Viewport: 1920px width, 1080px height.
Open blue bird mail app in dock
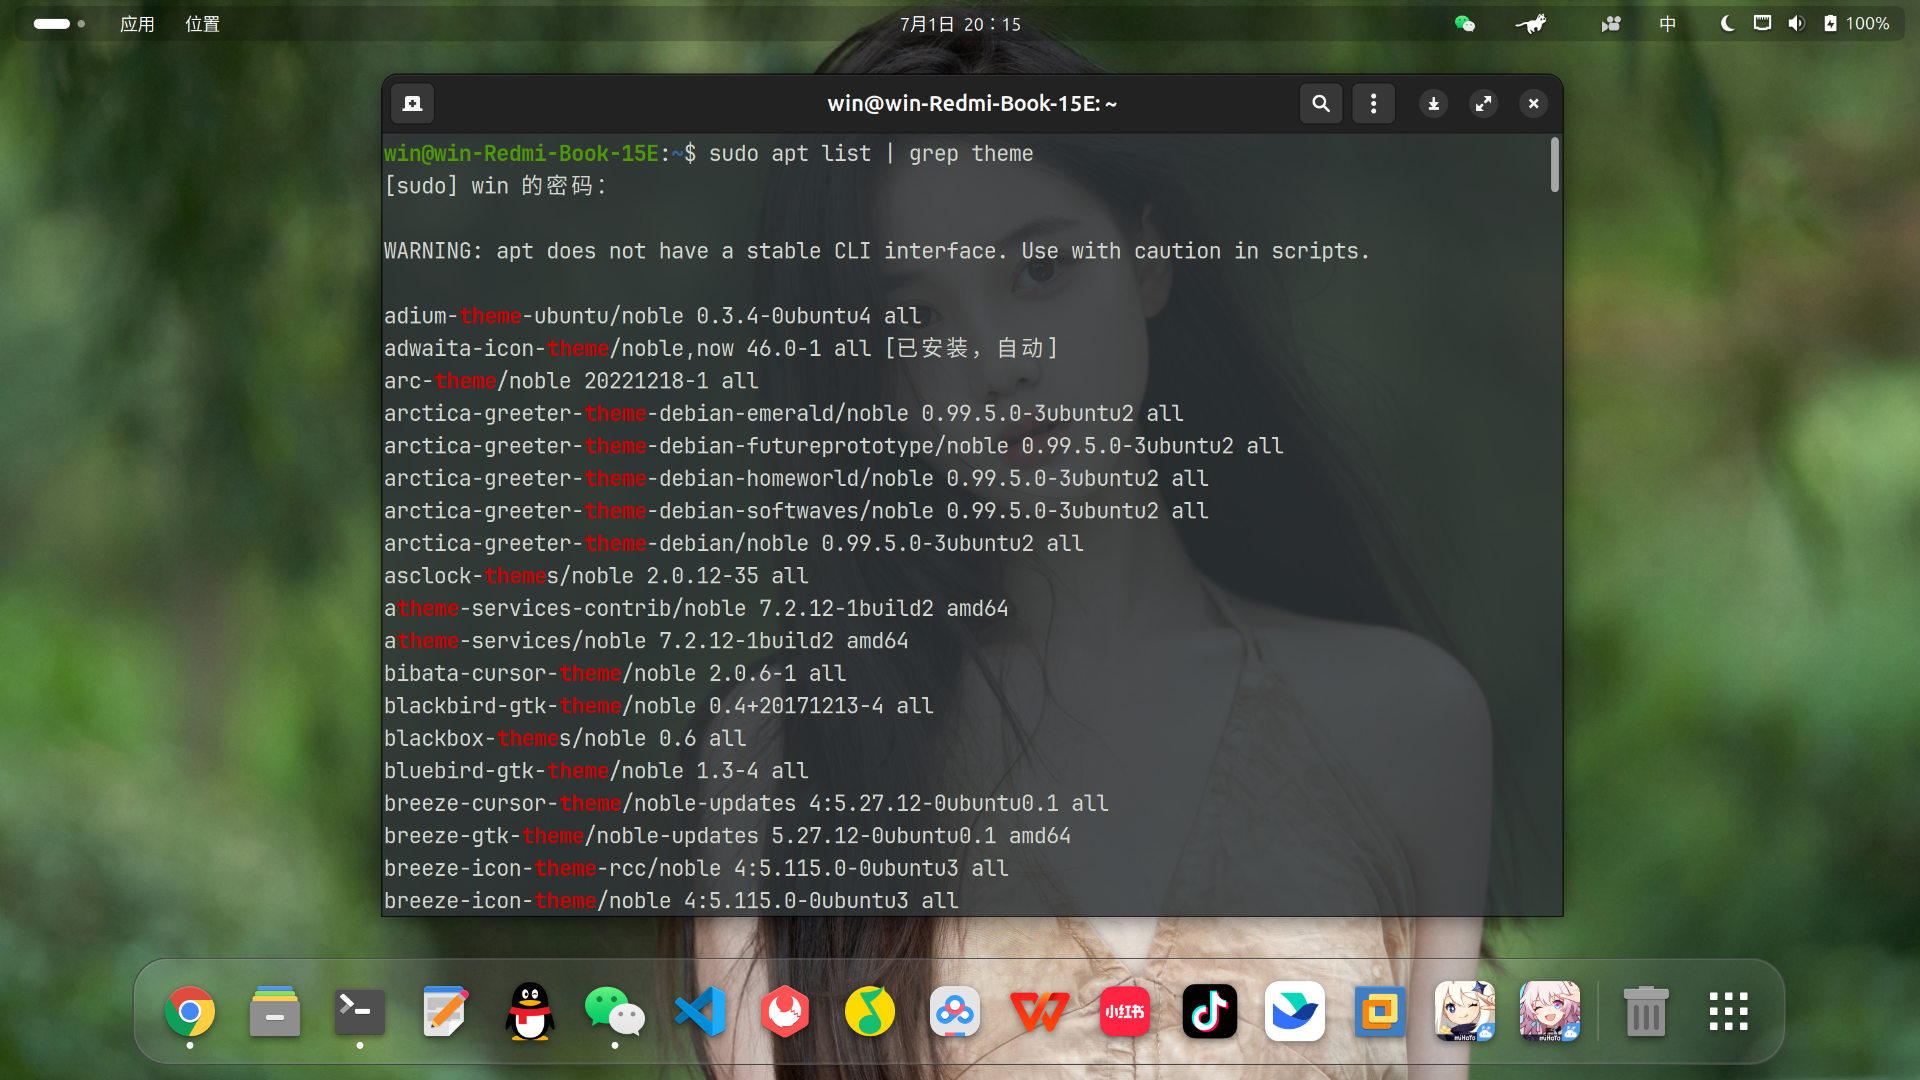click(x=1295, y=1012)
